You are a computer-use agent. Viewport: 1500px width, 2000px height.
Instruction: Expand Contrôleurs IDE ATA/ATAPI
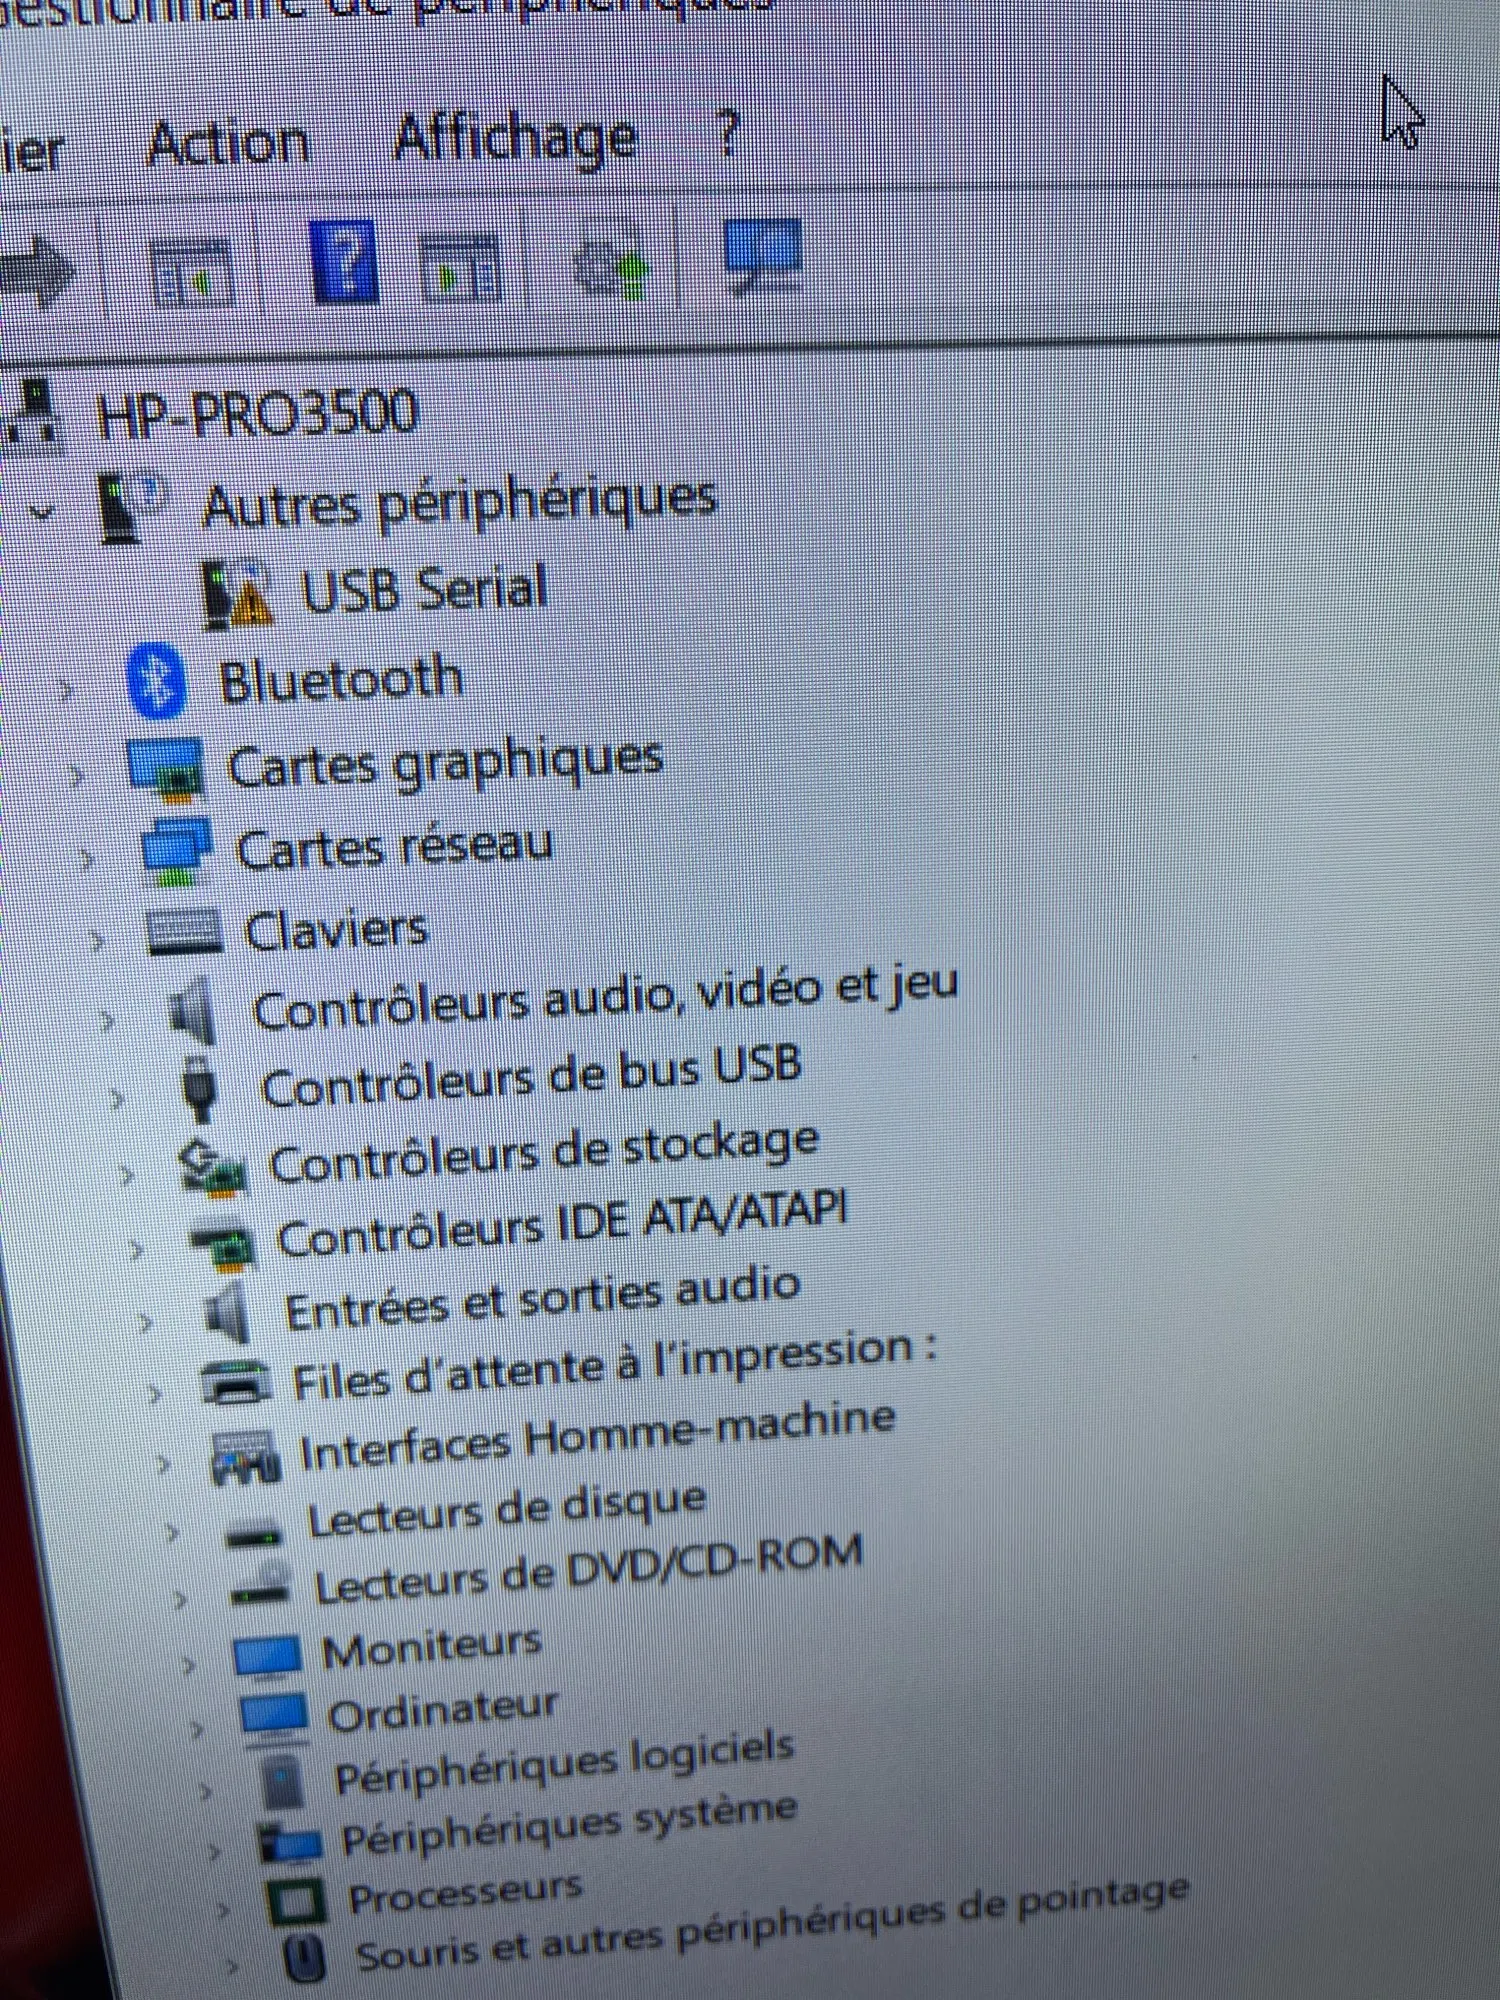136,1248
